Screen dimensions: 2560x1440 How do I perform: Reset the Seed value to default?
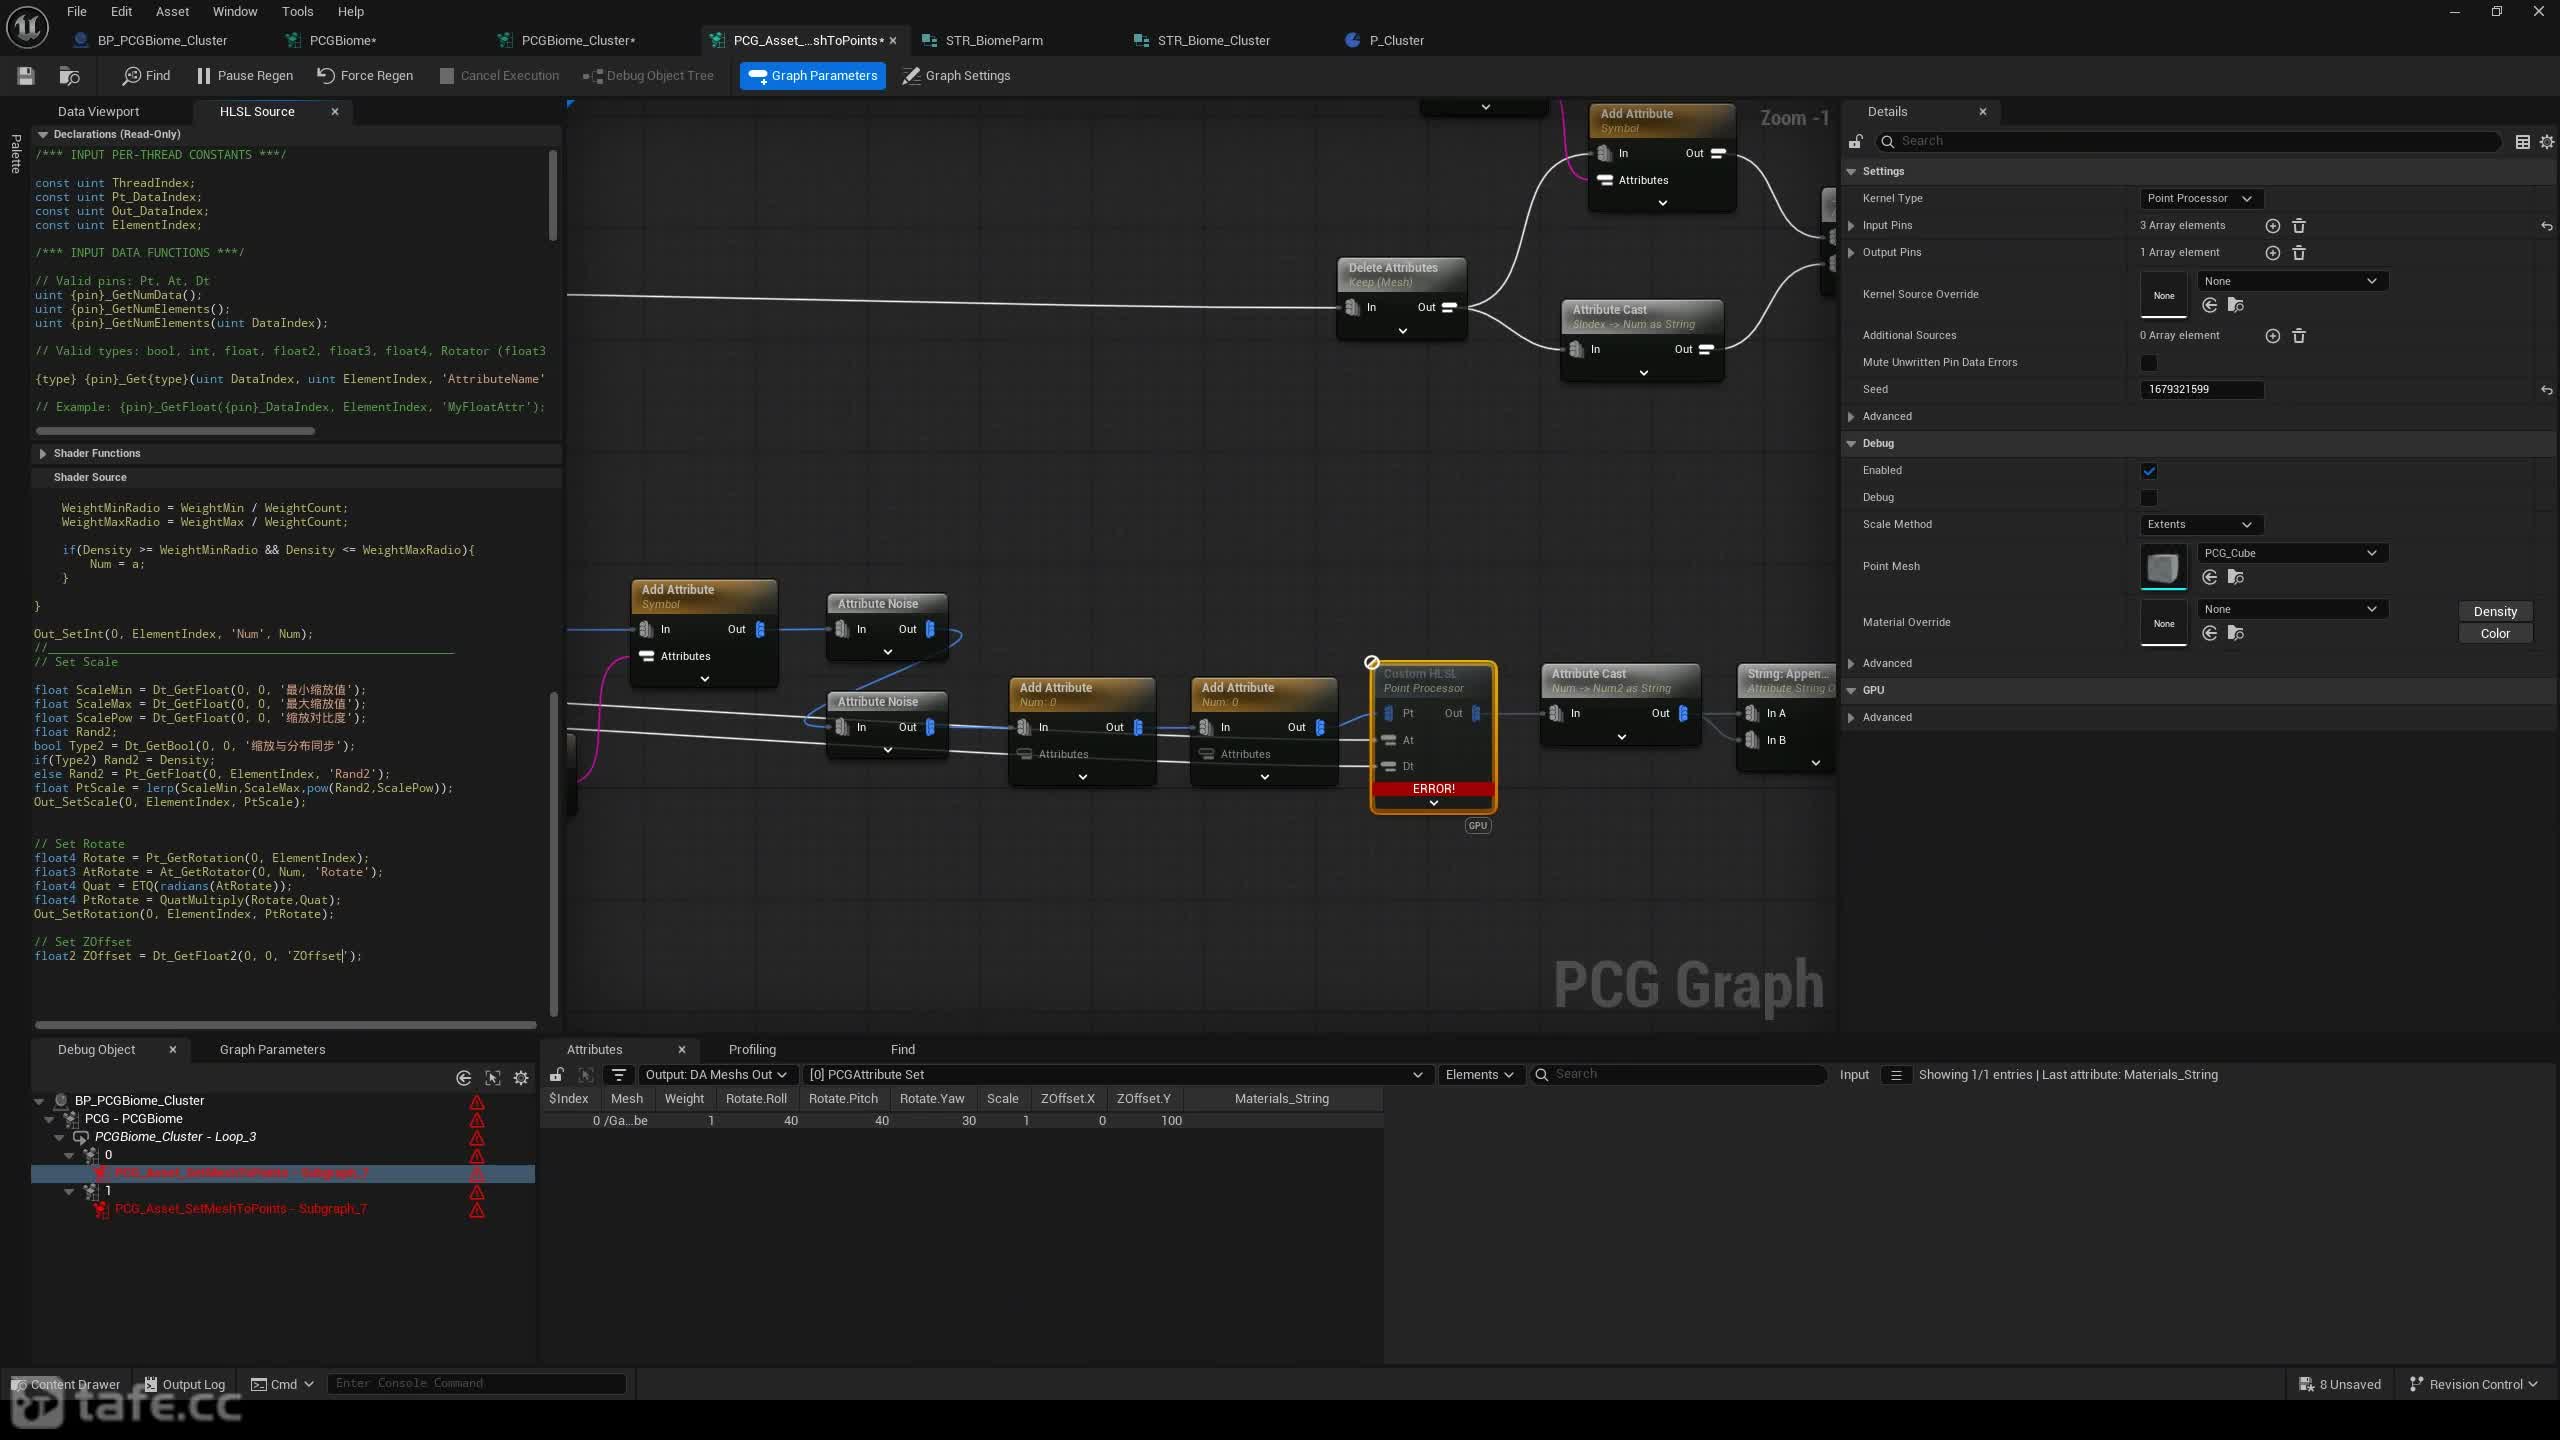(2546, 390)
